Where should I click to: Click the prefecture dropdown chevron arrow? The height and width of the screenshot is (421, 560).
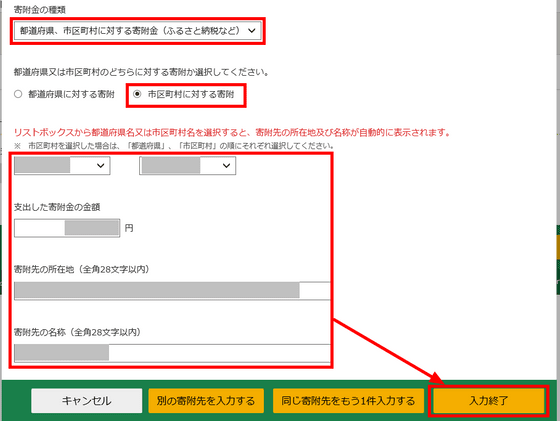(x=101, y=166)
